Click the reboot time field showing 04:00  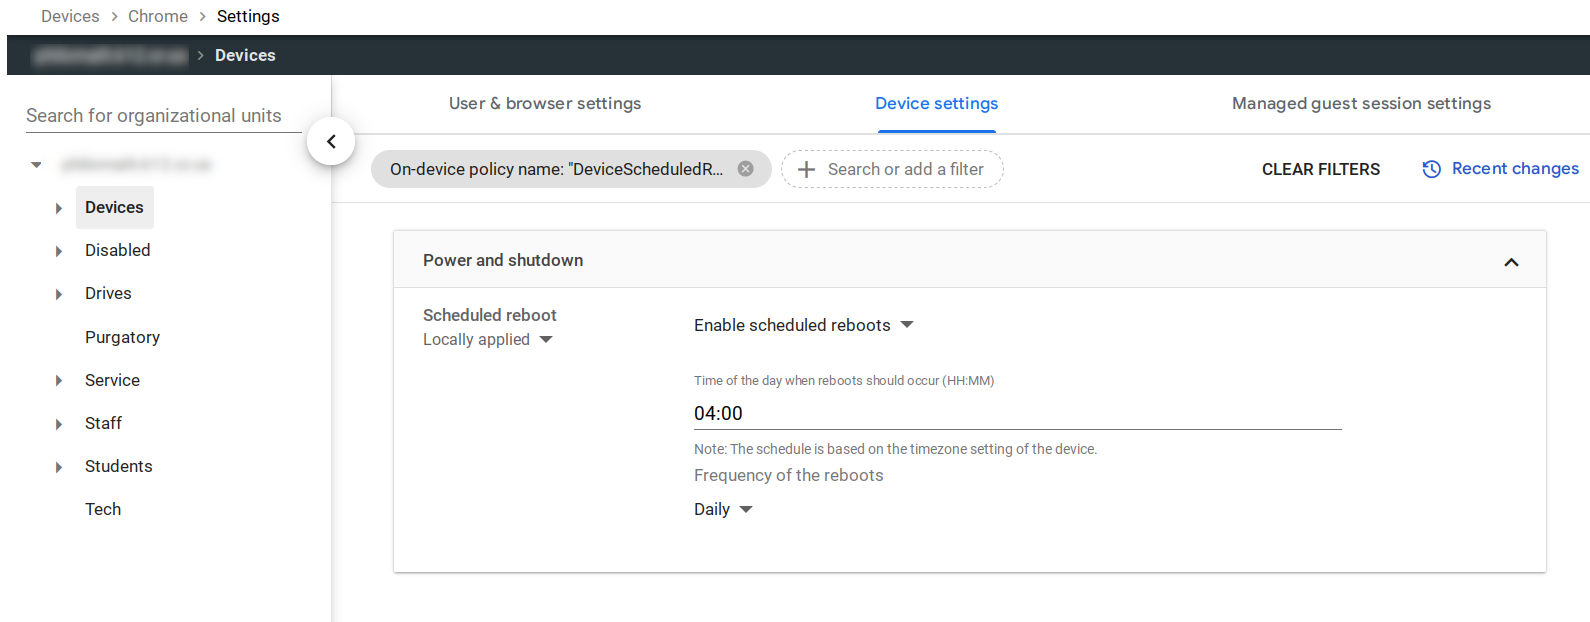pyautogui.click(x=1016, y=414)
